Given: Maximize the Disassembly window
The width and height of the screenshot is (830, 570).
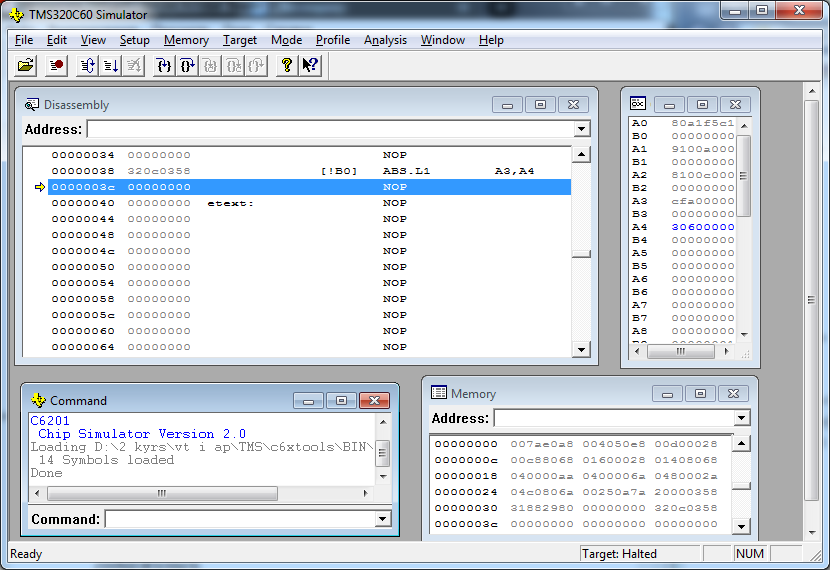Looking at the screenshot, I should pyautogui.click(x=540, y=104).
